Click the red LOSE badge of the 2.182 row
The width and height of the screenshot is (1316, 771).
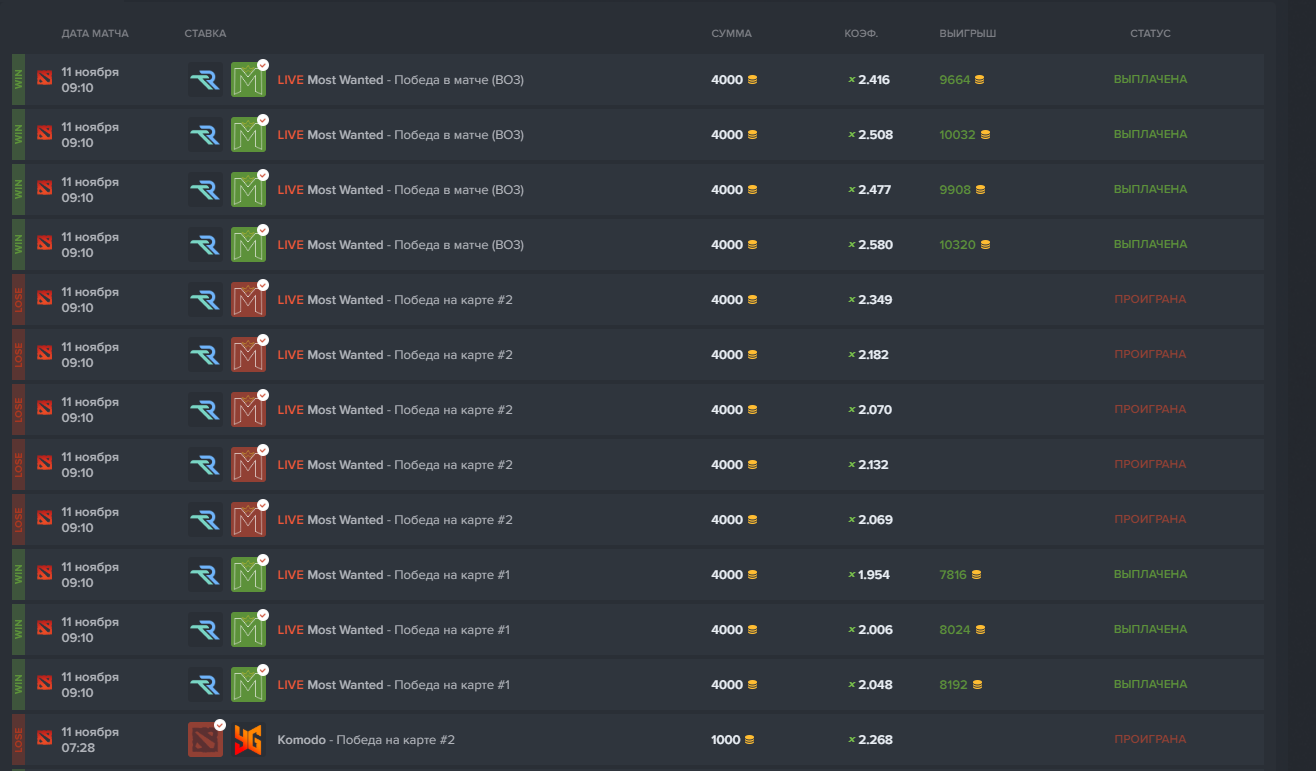click(x=18, y=355)
